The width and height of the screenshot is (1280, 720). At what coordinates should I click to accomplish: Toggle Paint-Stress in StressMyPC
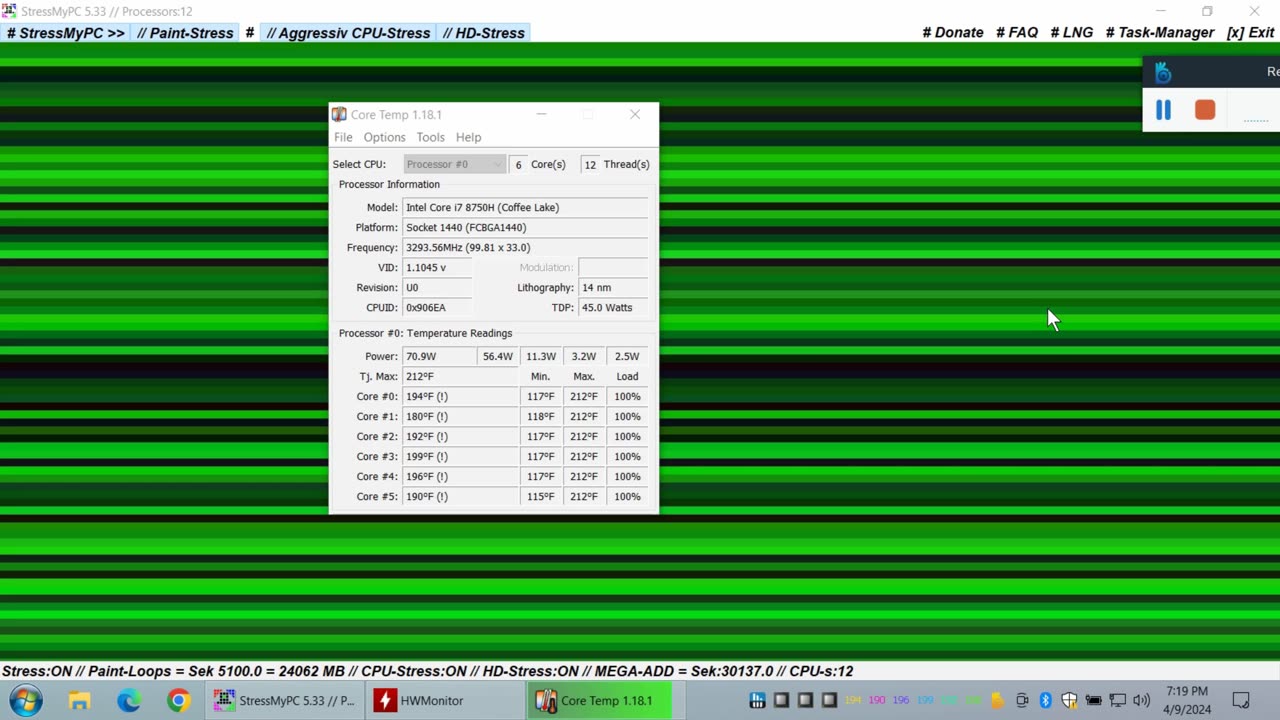pos(185,33)
